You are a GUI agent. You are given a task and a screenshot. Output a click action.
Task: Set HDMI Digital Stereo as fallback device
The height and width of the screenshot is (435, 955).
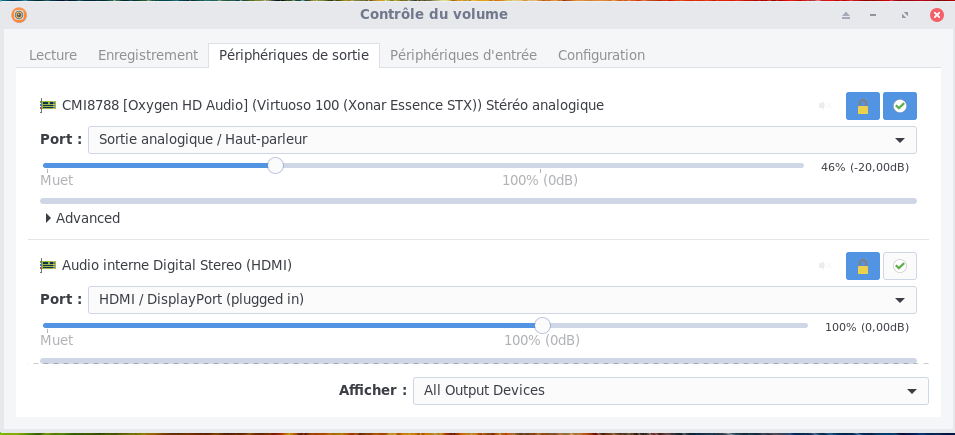(900, 265)
